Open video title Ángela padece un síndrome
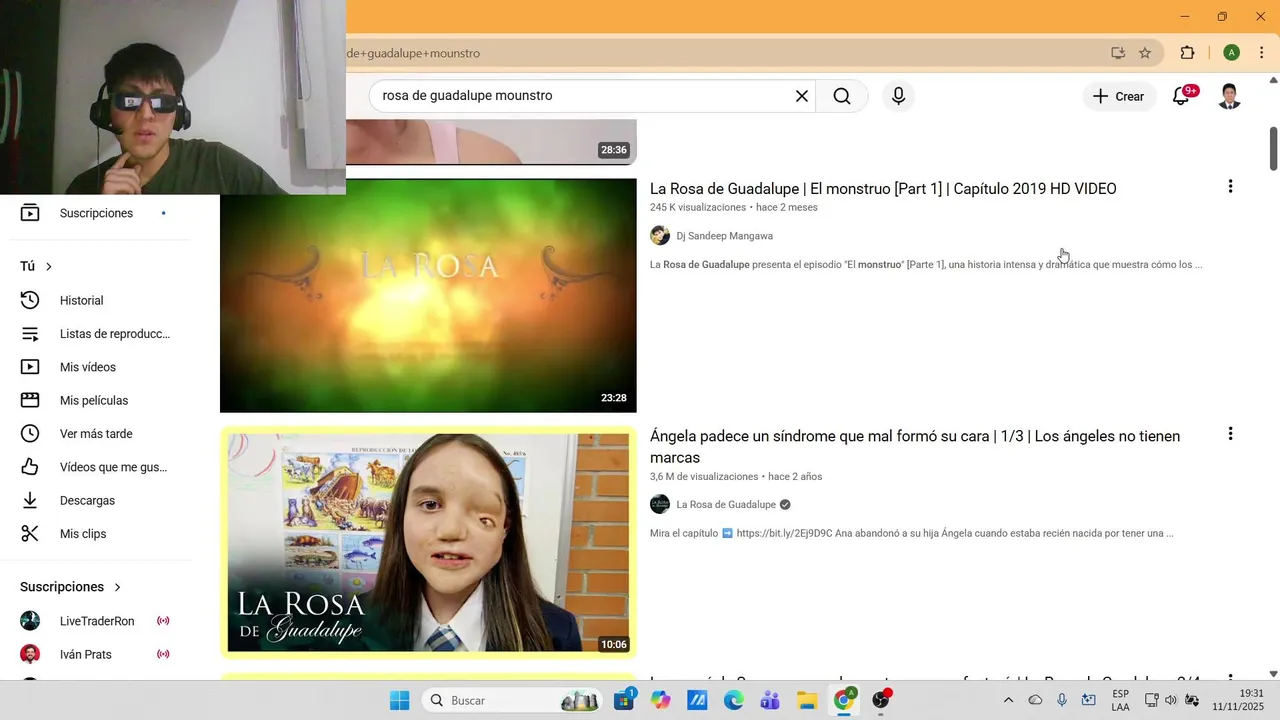1280x720 pixels. [915, 446]
